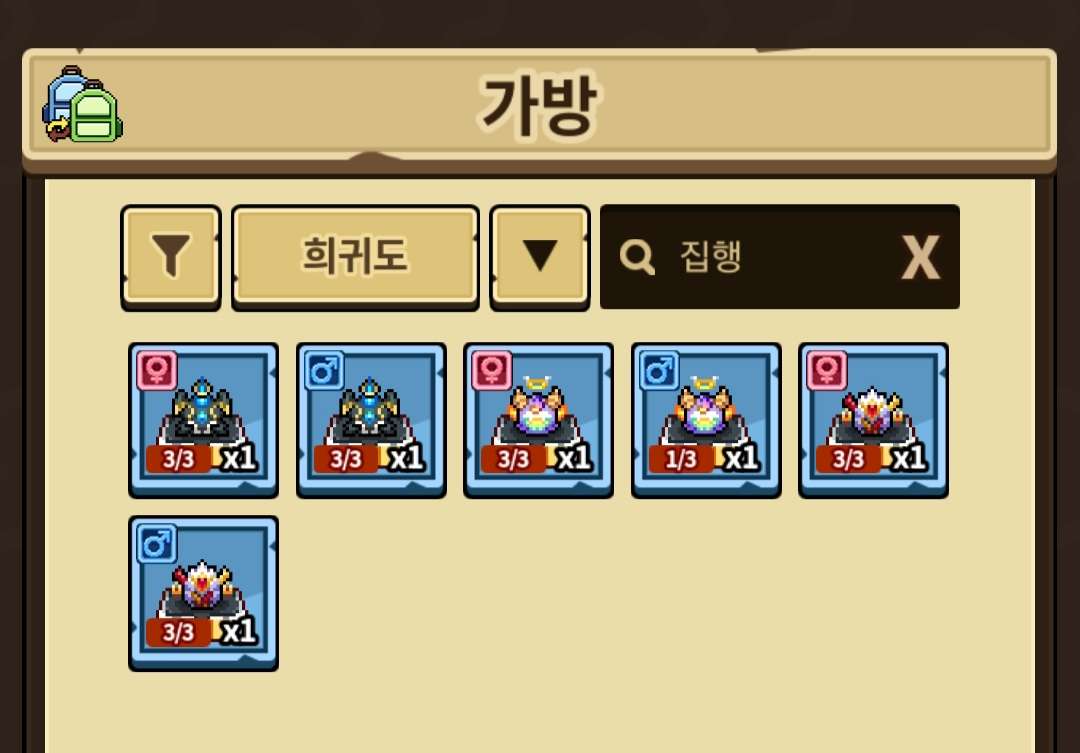
Task: Toggle sort order with the down triangle
Action: point(540,257)
